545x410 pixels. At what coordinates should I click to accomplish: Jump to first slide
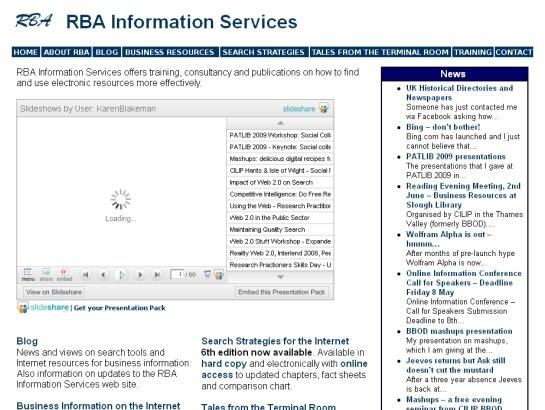click(86, 275)
